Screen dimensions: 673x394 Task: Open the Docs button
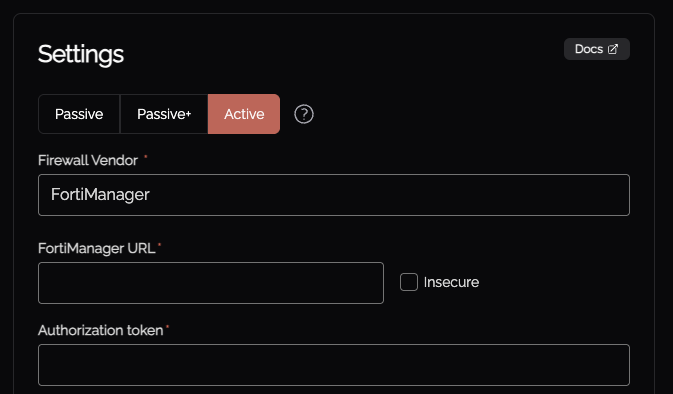pos(597,49)
